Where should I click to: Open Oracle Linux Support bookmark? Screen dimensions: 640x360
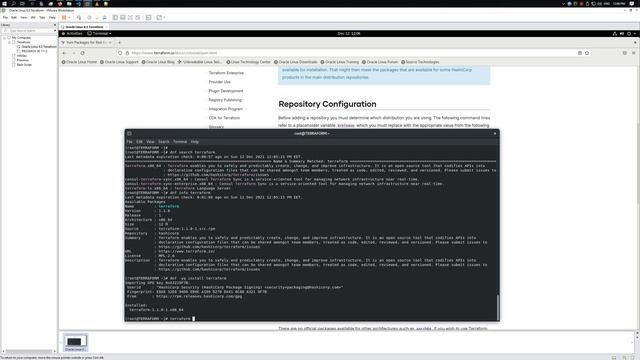119,62
